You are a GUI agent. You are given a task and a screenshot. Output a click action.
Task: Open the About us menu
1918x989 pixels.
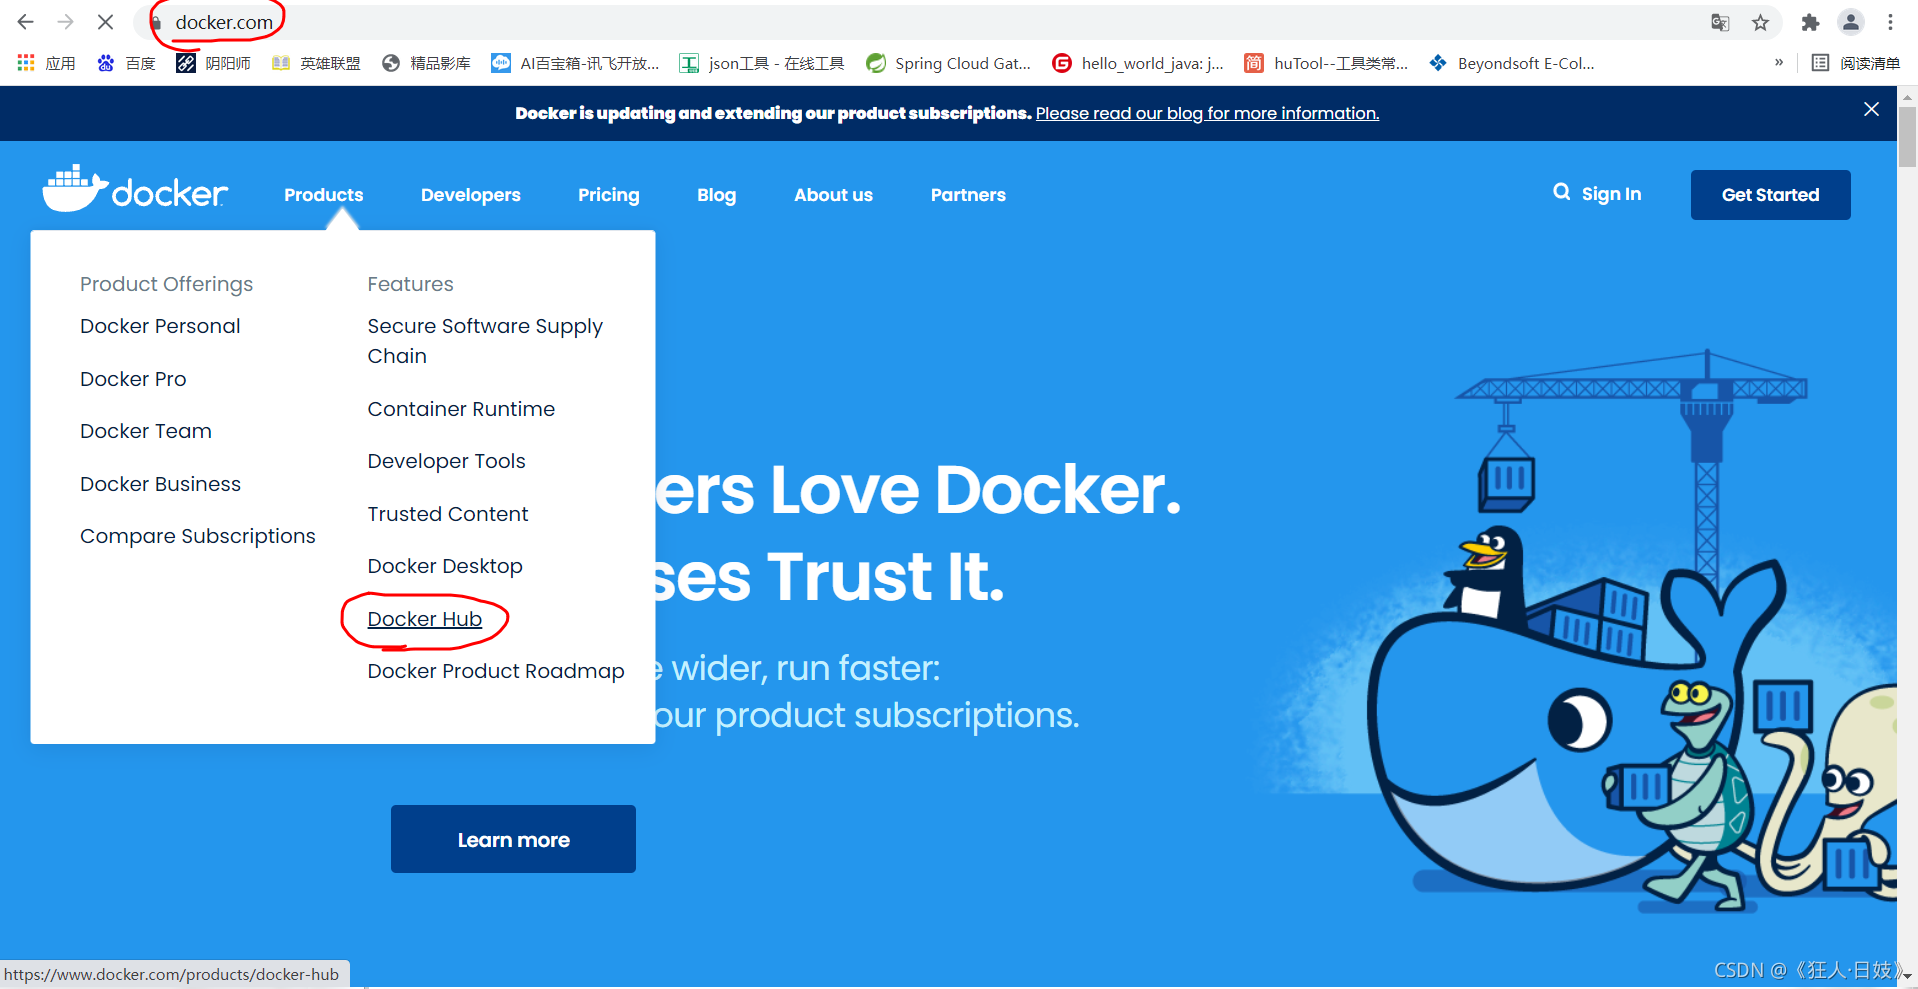[x=833, y=195]
